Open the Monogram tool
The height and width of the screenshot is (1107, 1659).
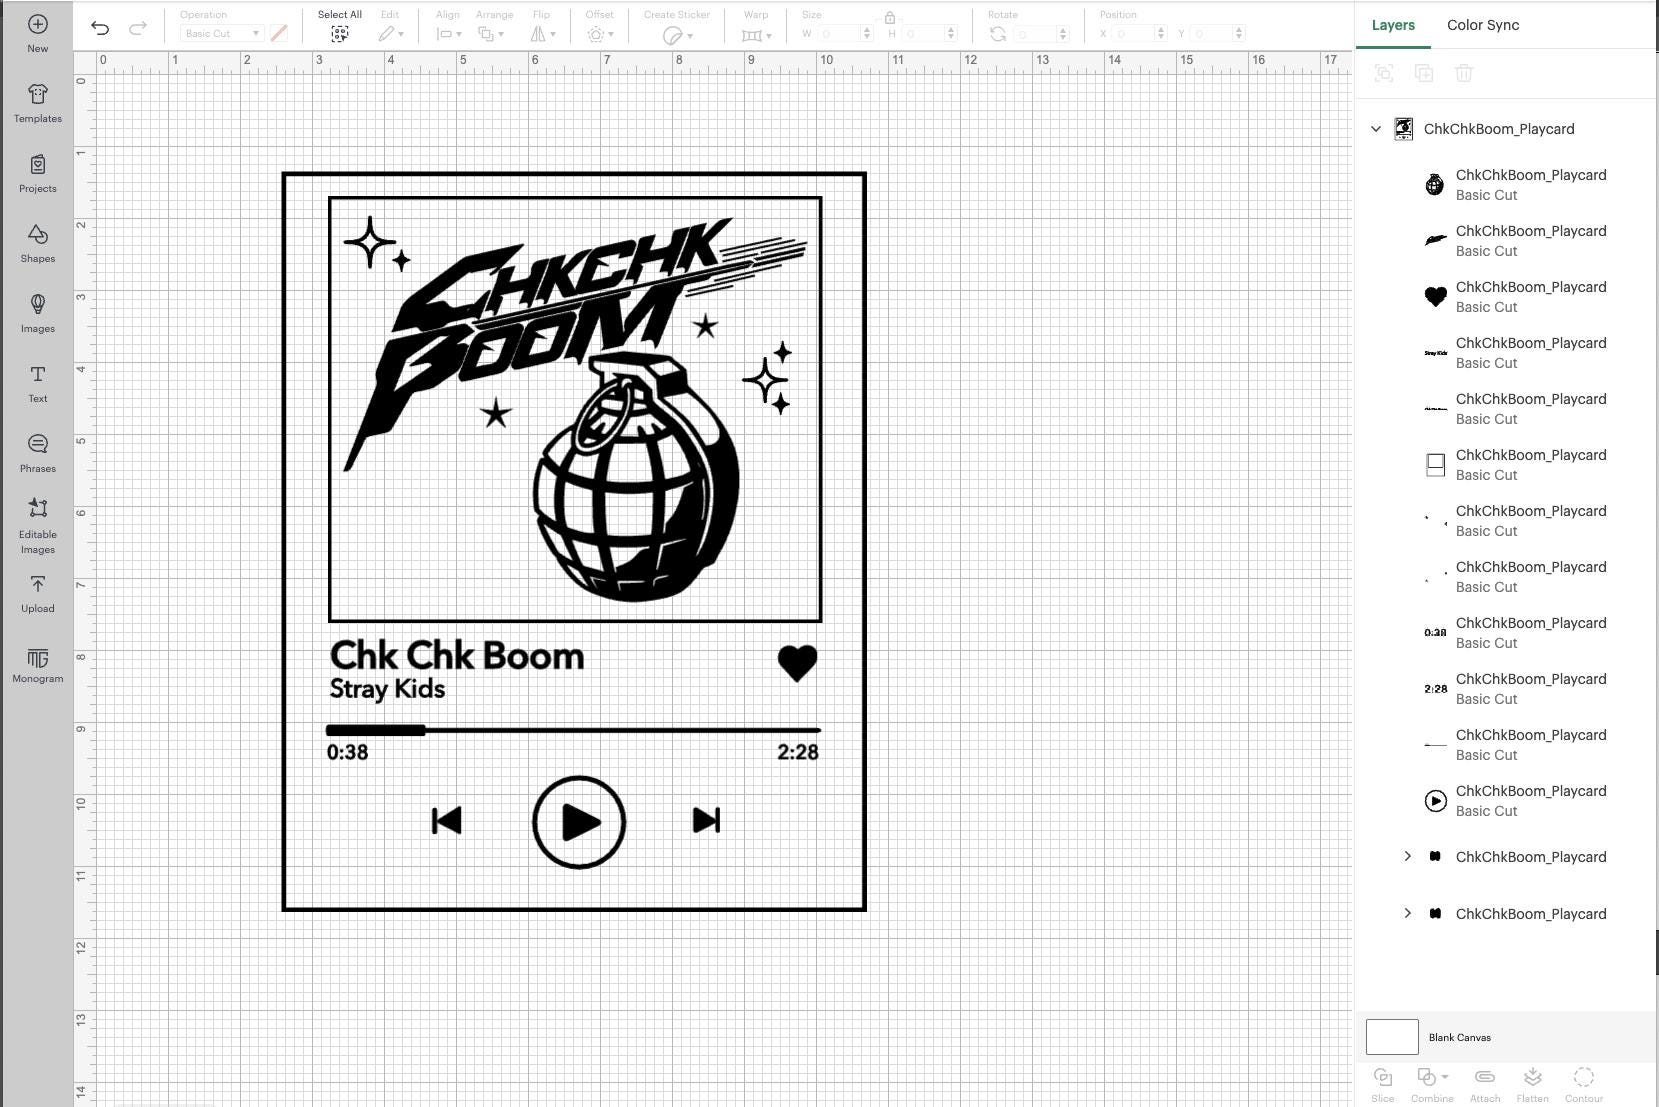coord(37,664)
